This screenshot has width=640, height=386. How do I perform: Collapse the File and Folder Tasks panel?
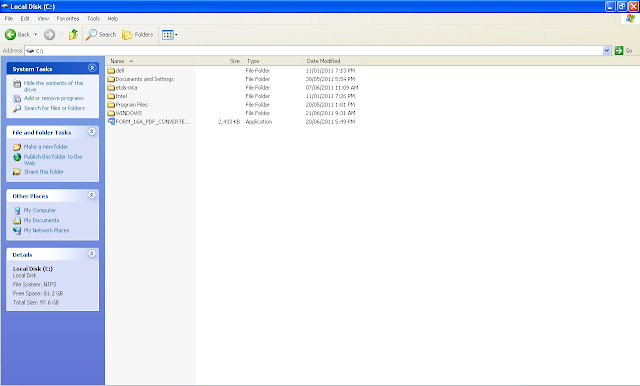point(92,132)
